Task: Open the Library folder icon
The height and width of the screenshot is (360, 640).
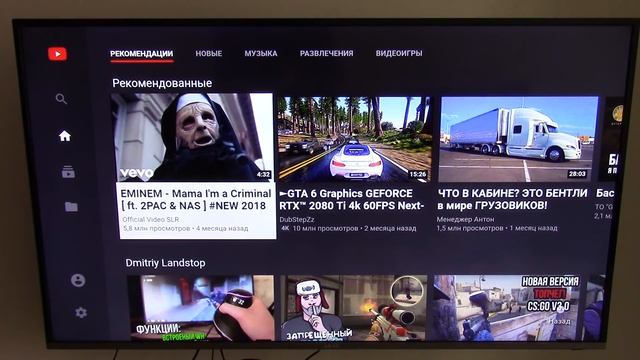Action: tap(71, 207)
